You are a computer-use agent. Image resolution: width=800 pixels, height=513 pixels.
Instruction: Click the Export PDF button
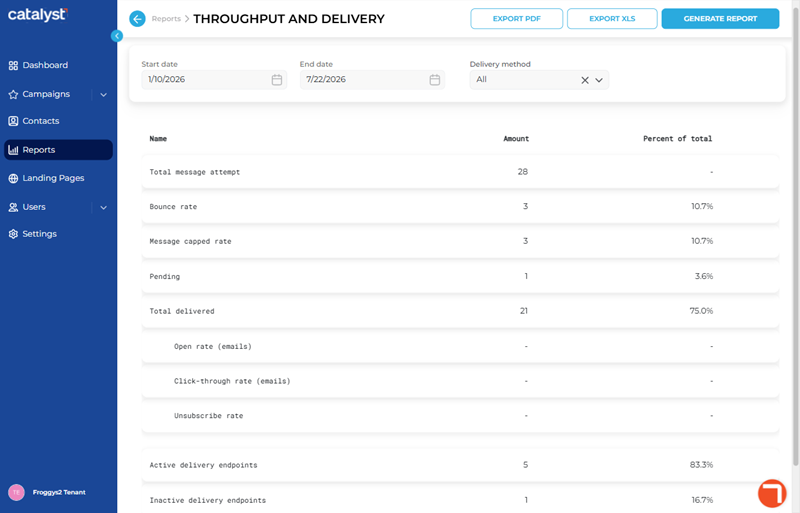516,19
